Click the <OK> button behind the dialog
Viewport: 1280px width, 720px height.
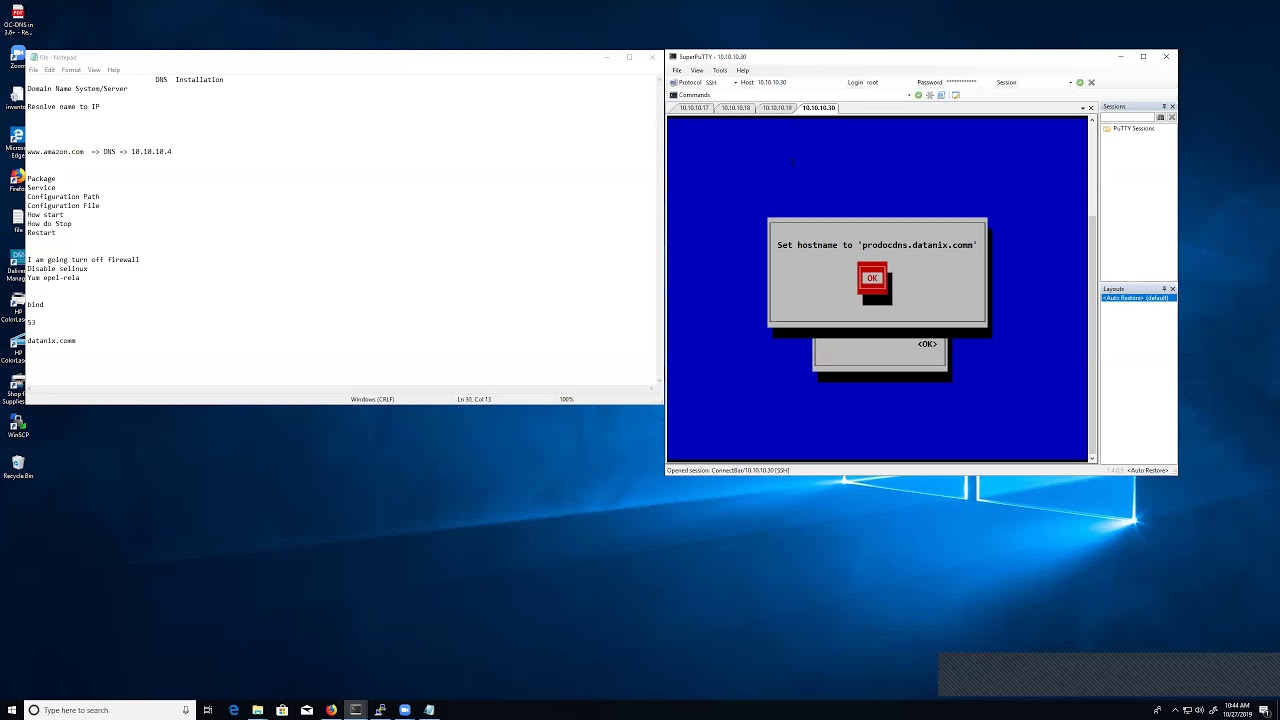pos(927,344)
